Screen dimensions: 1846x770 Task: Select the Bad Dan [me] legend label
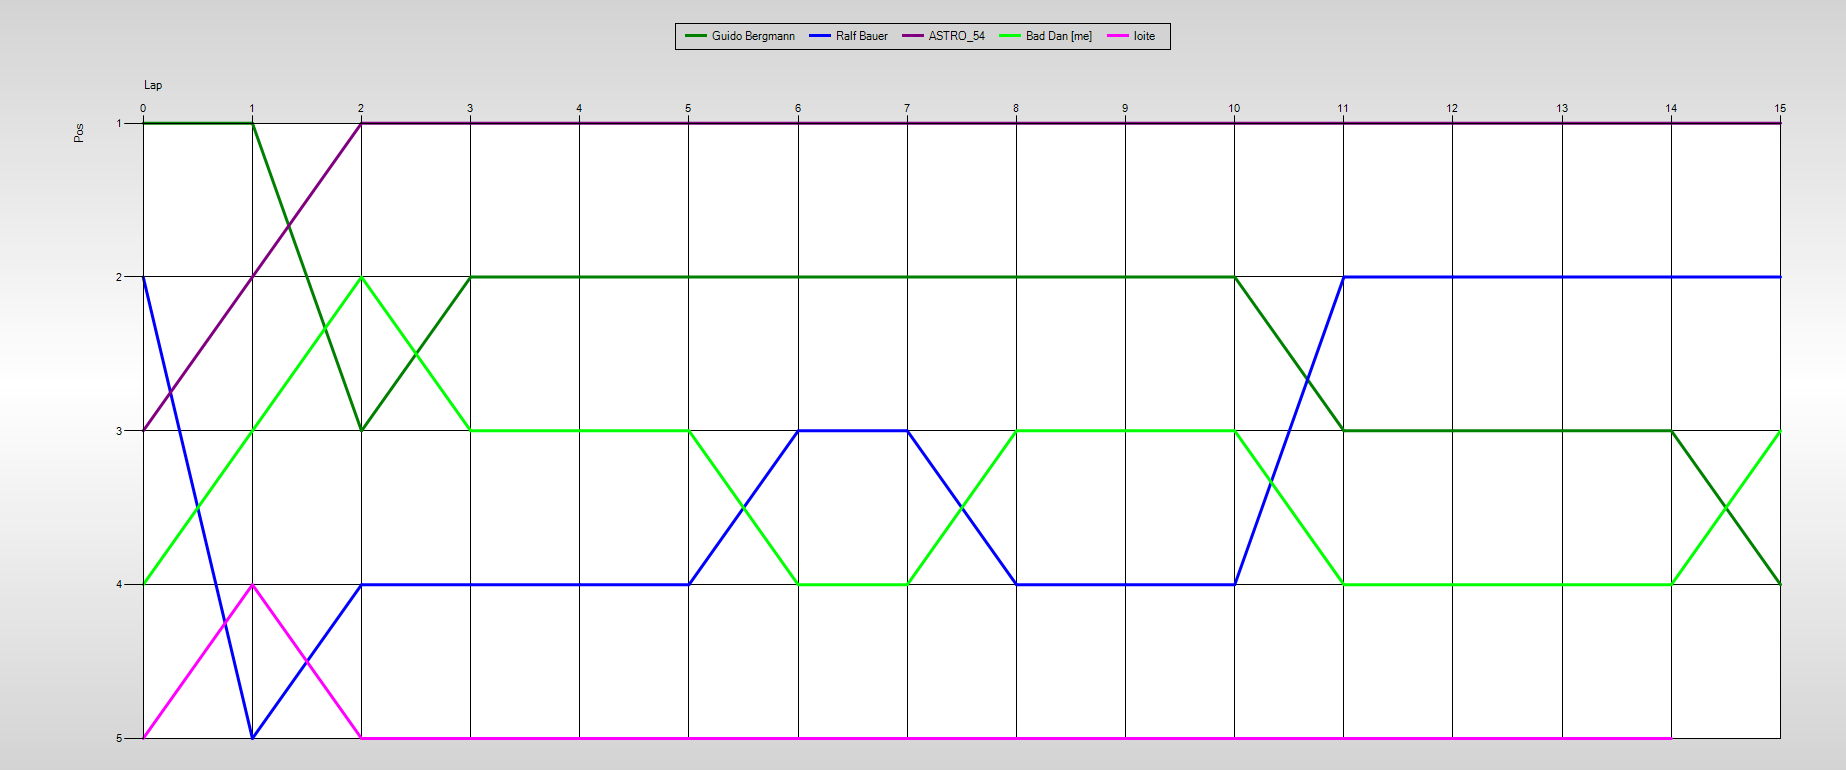[x=1058, y=36]
